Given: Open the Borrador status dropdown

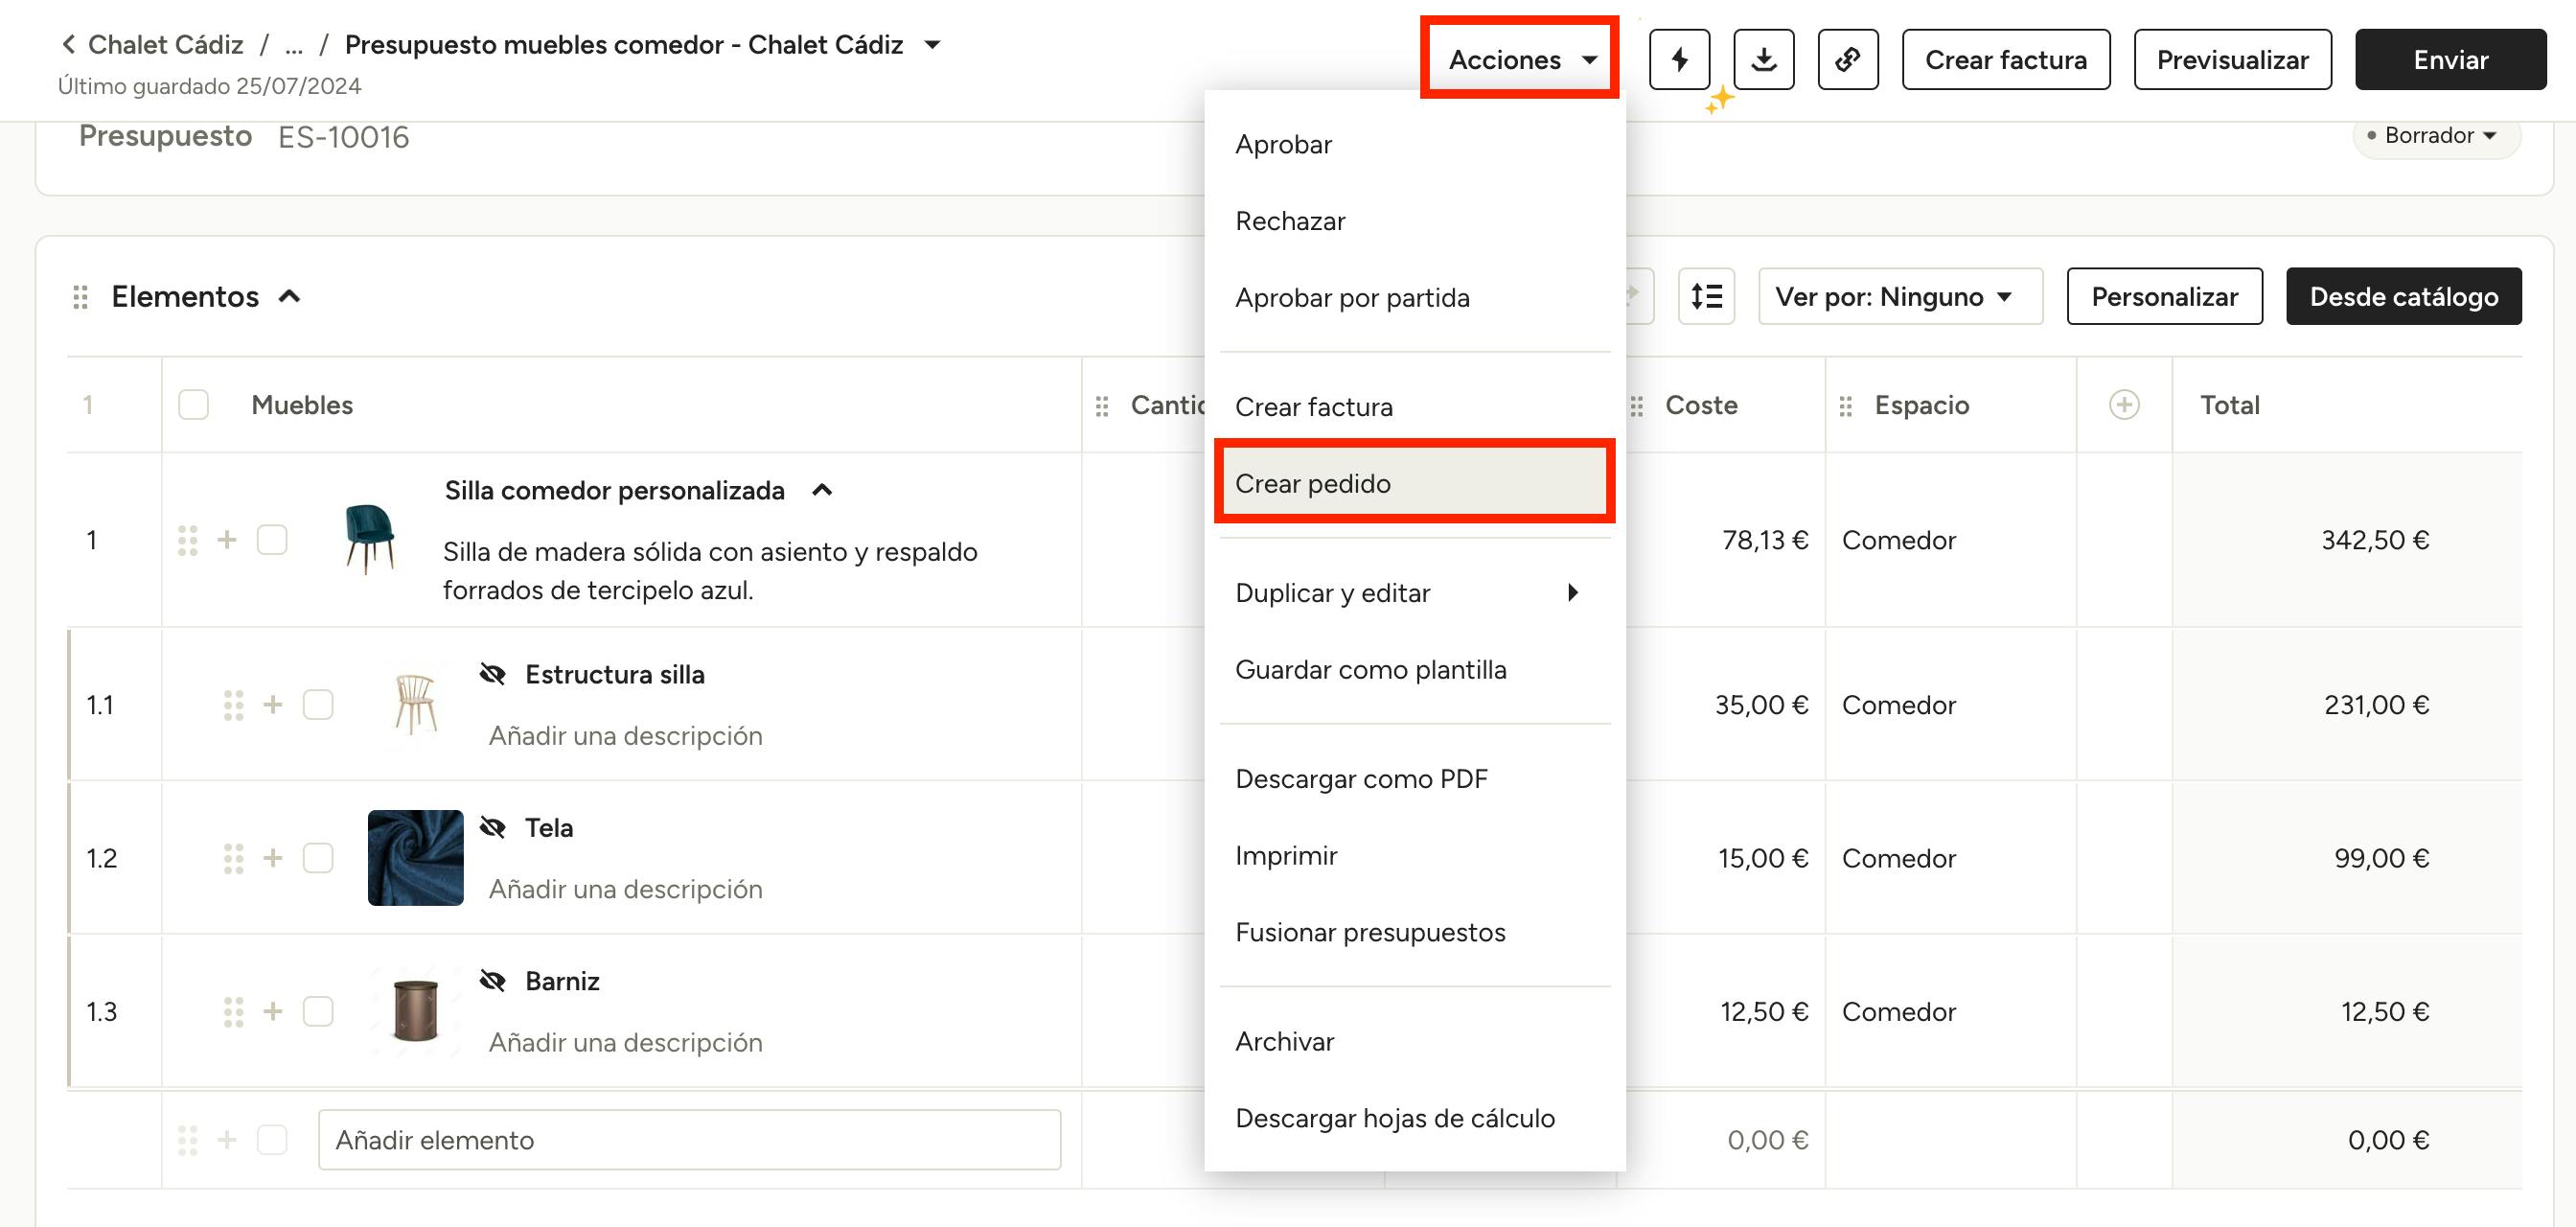Looking at the screenshot, I should [x=2436, y=136].
